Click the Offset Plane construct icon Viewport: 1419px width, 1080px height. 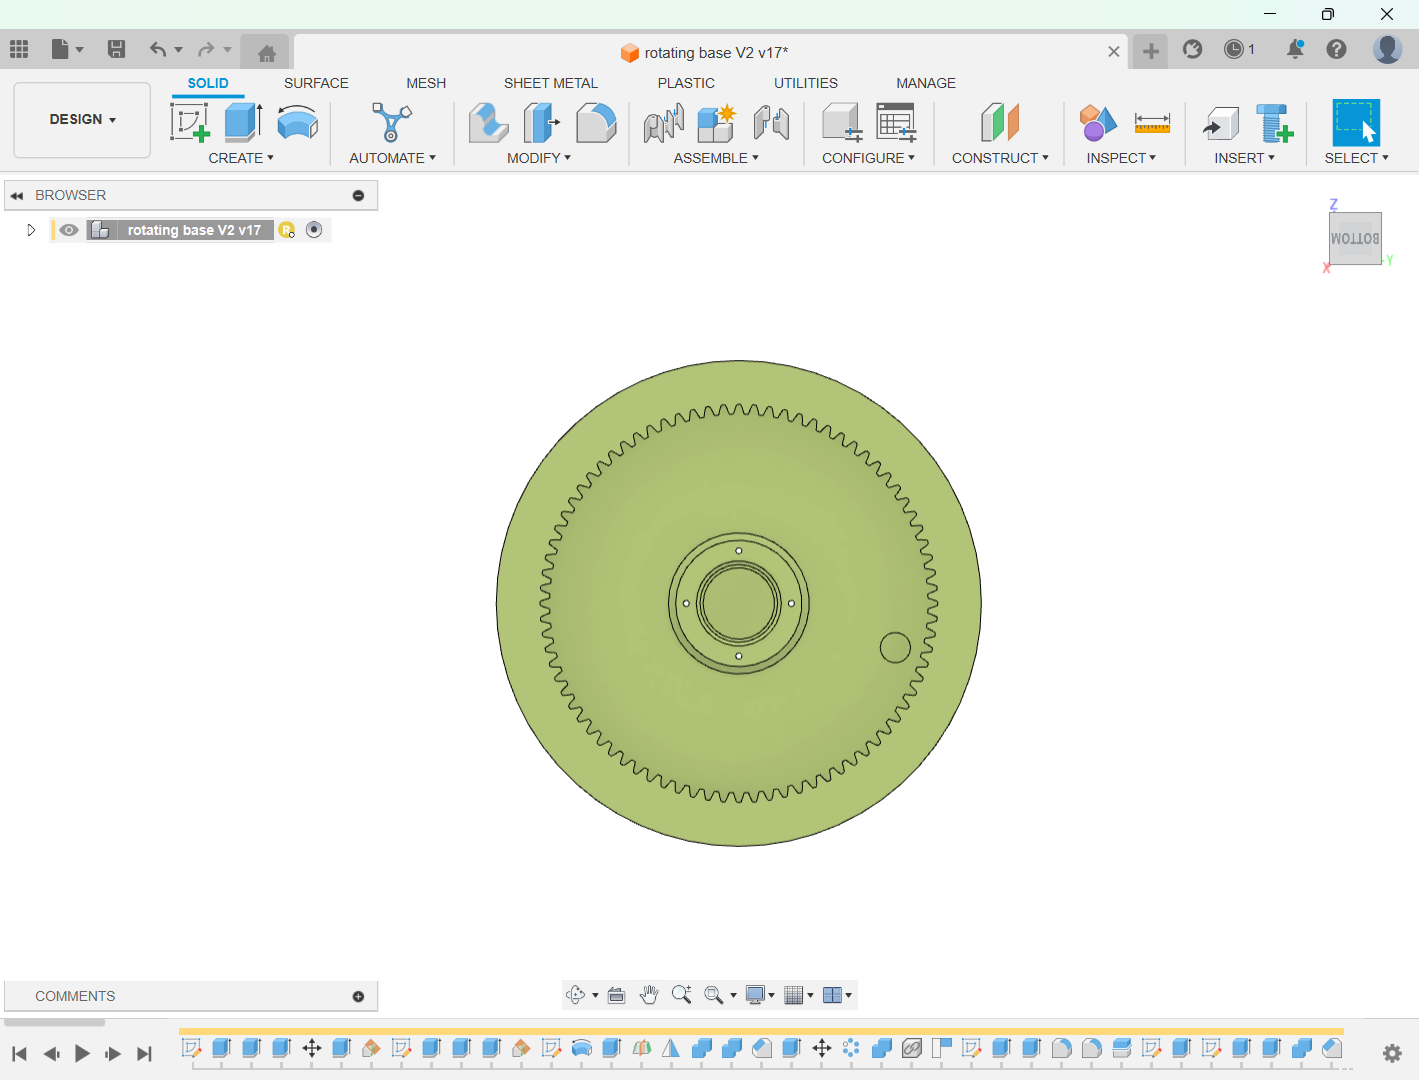999,123
